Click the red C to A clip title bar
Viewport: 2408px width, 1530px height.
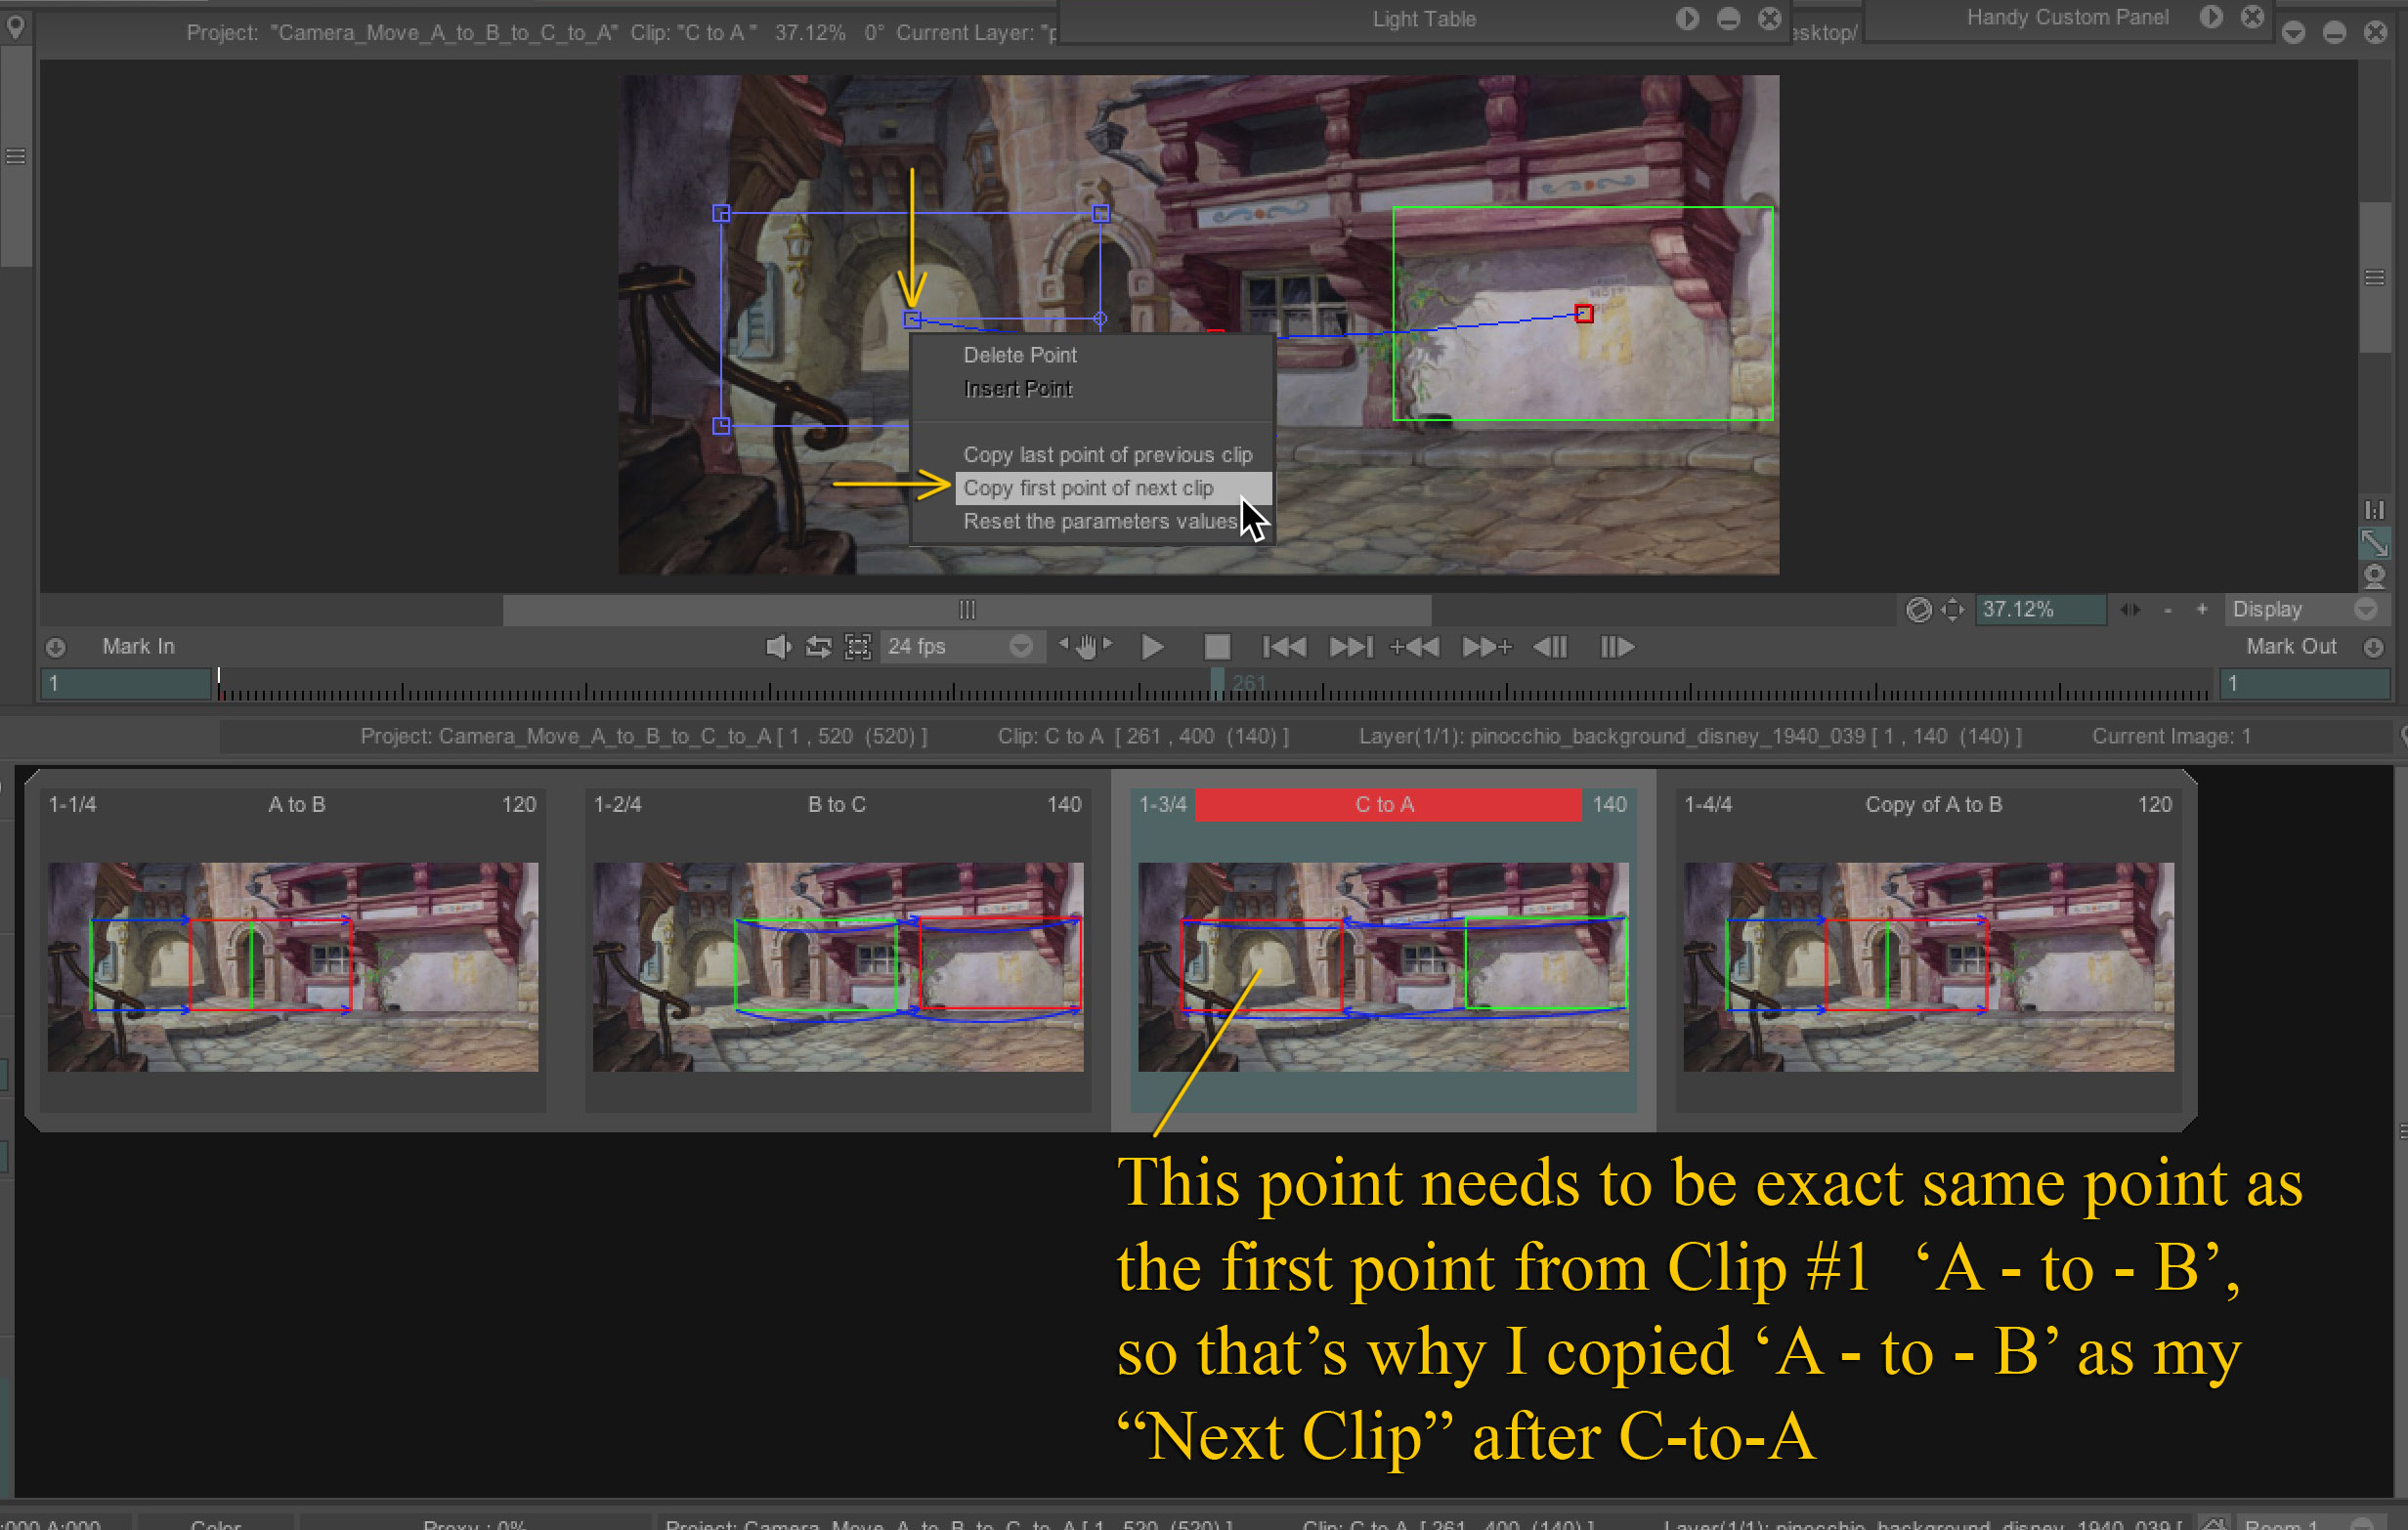1387,805
